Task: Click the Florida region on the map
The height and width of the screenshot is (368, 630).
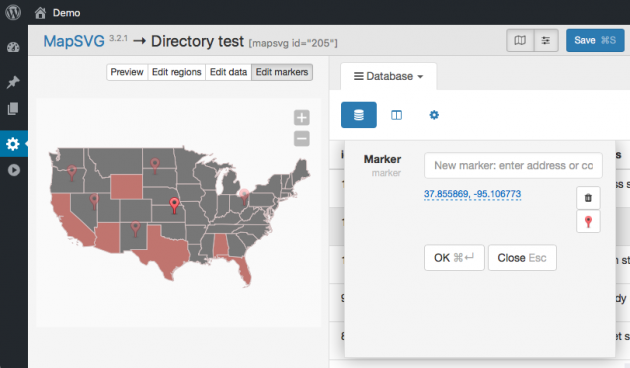Action: [243, 270]
